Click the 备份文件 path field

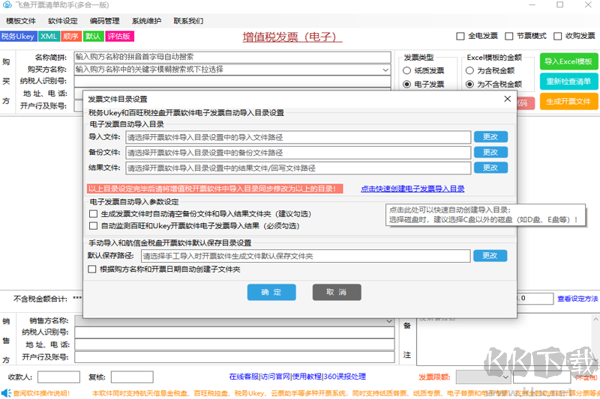coord(298,153)
